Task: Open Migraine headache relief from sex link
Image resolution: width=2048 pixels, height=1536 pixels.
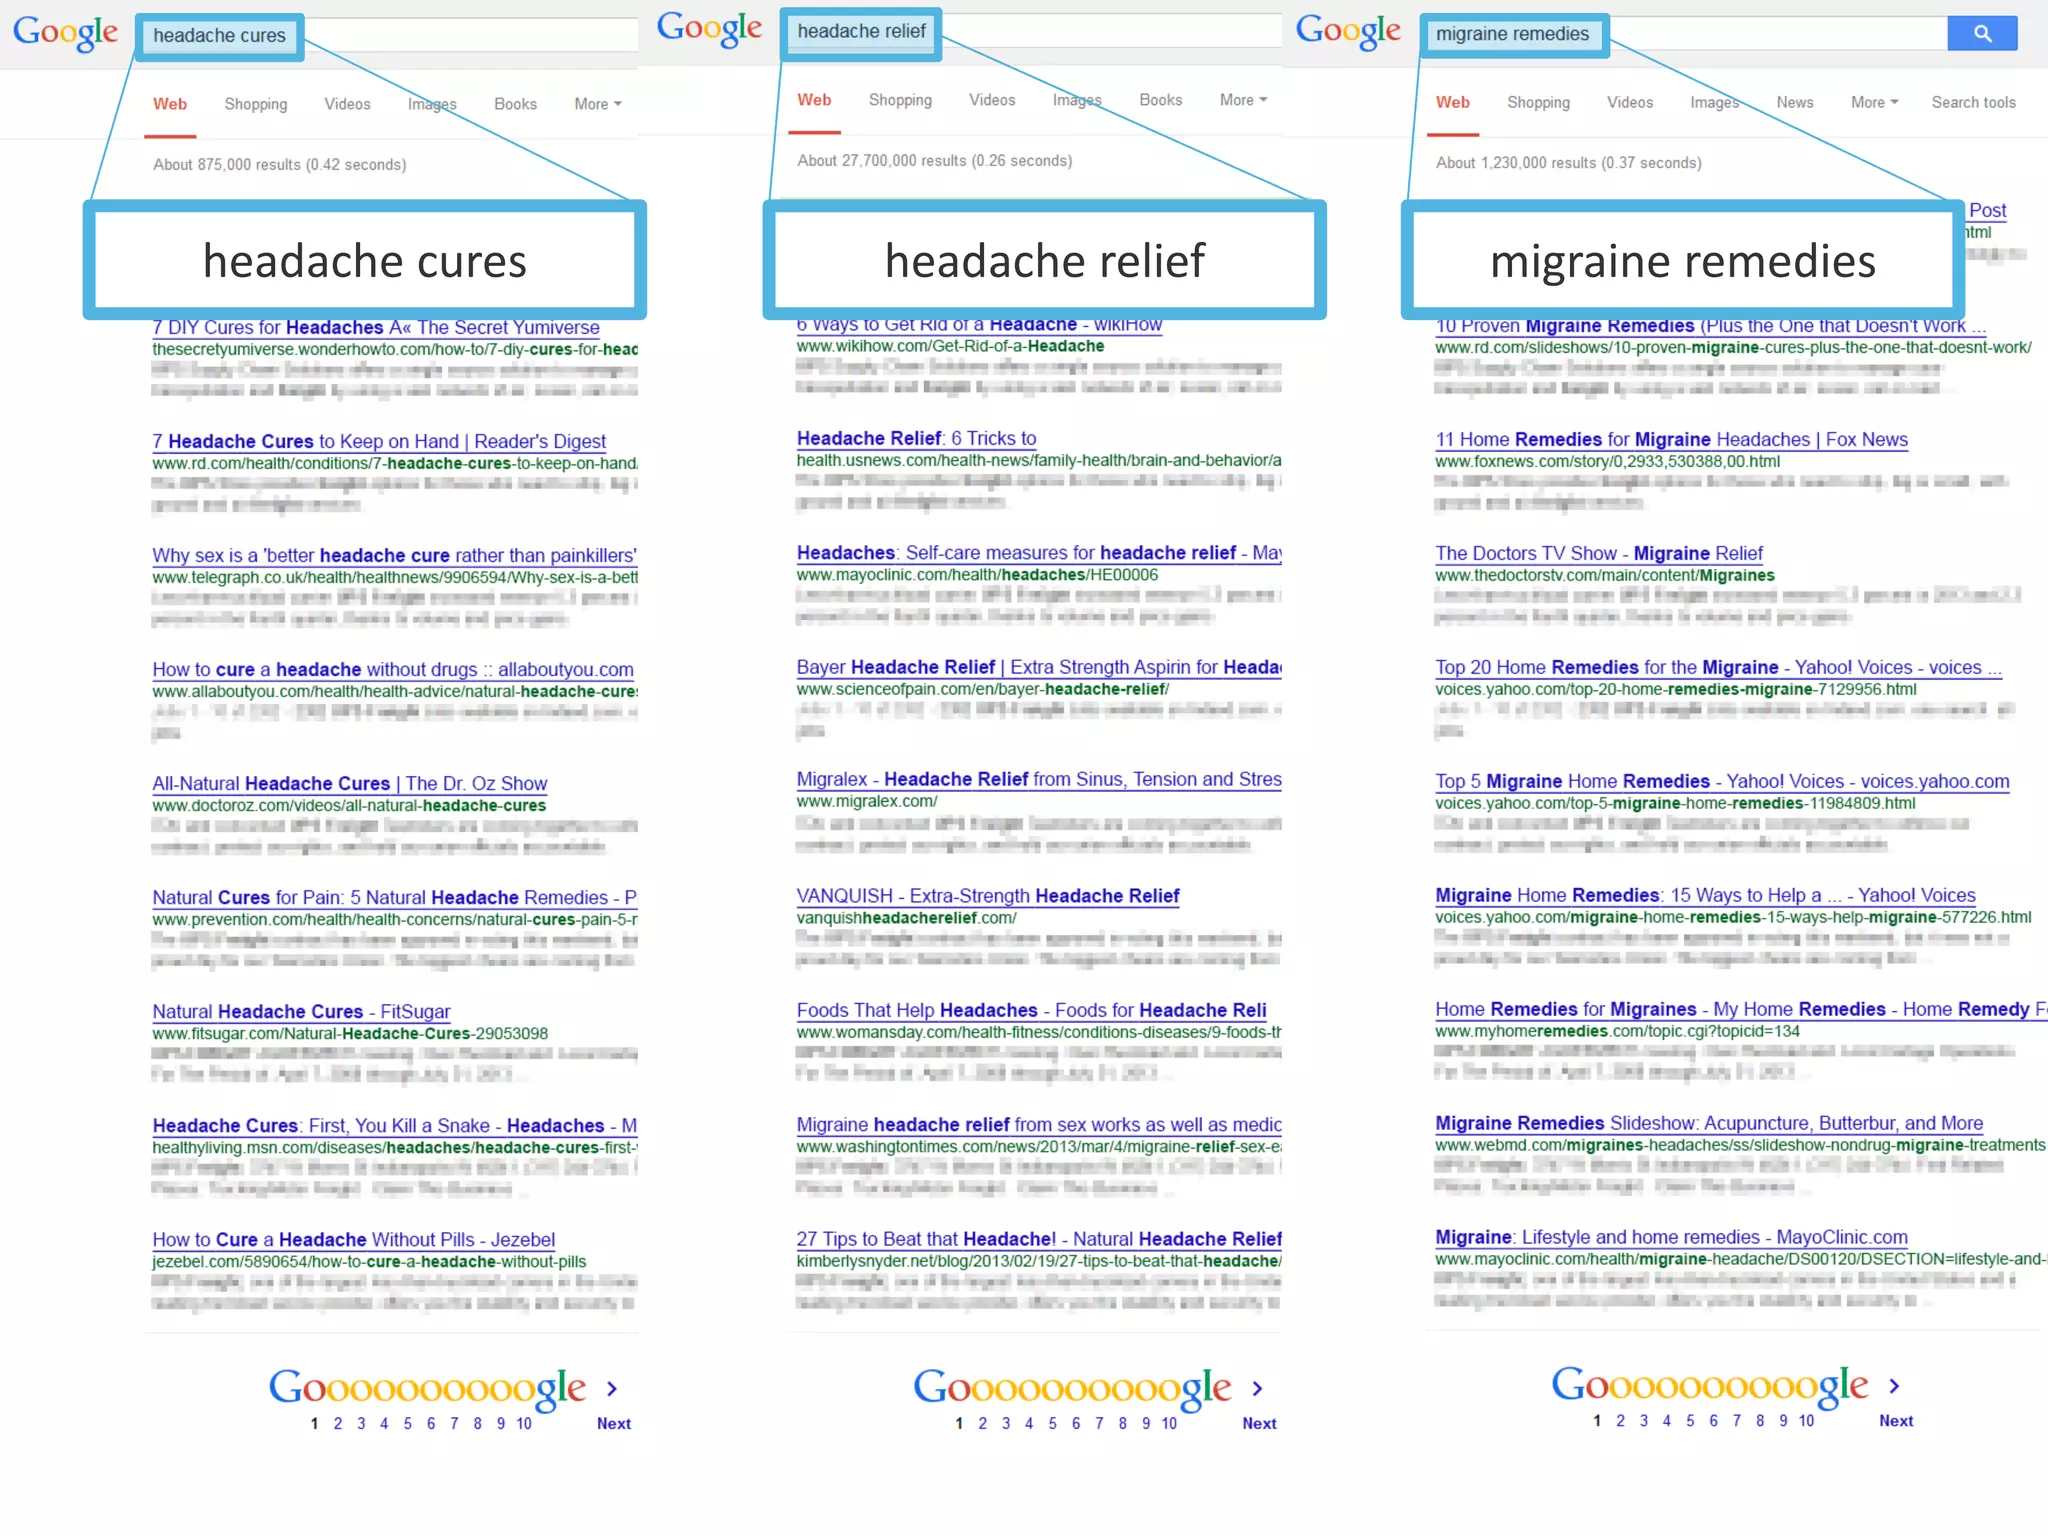Action: coord(1039,1124)
